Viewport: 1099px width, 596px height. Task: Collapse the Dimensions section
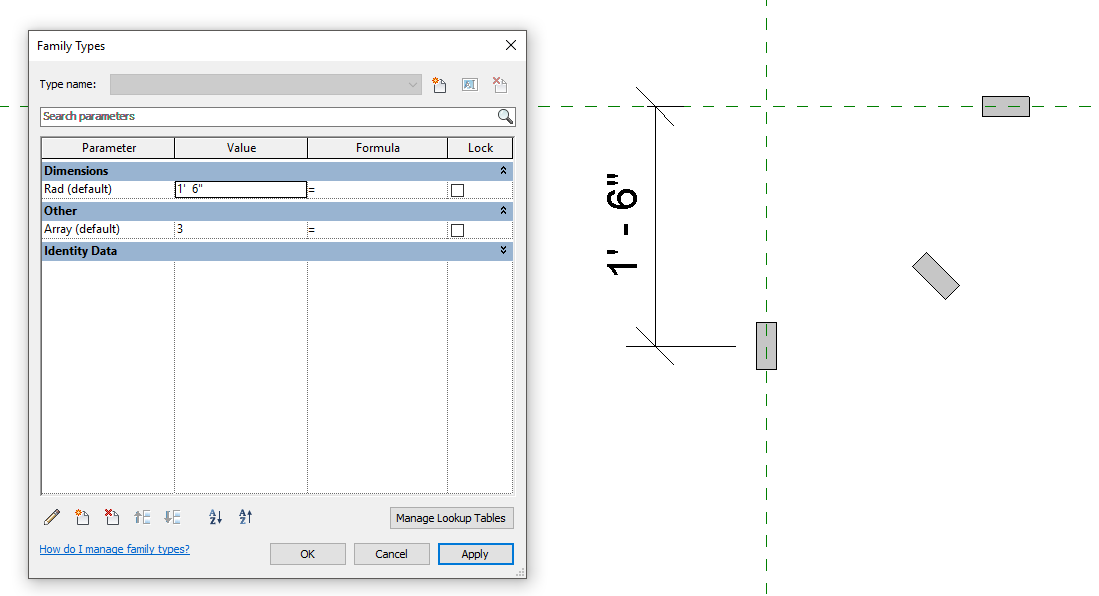(x=501, y=170)
